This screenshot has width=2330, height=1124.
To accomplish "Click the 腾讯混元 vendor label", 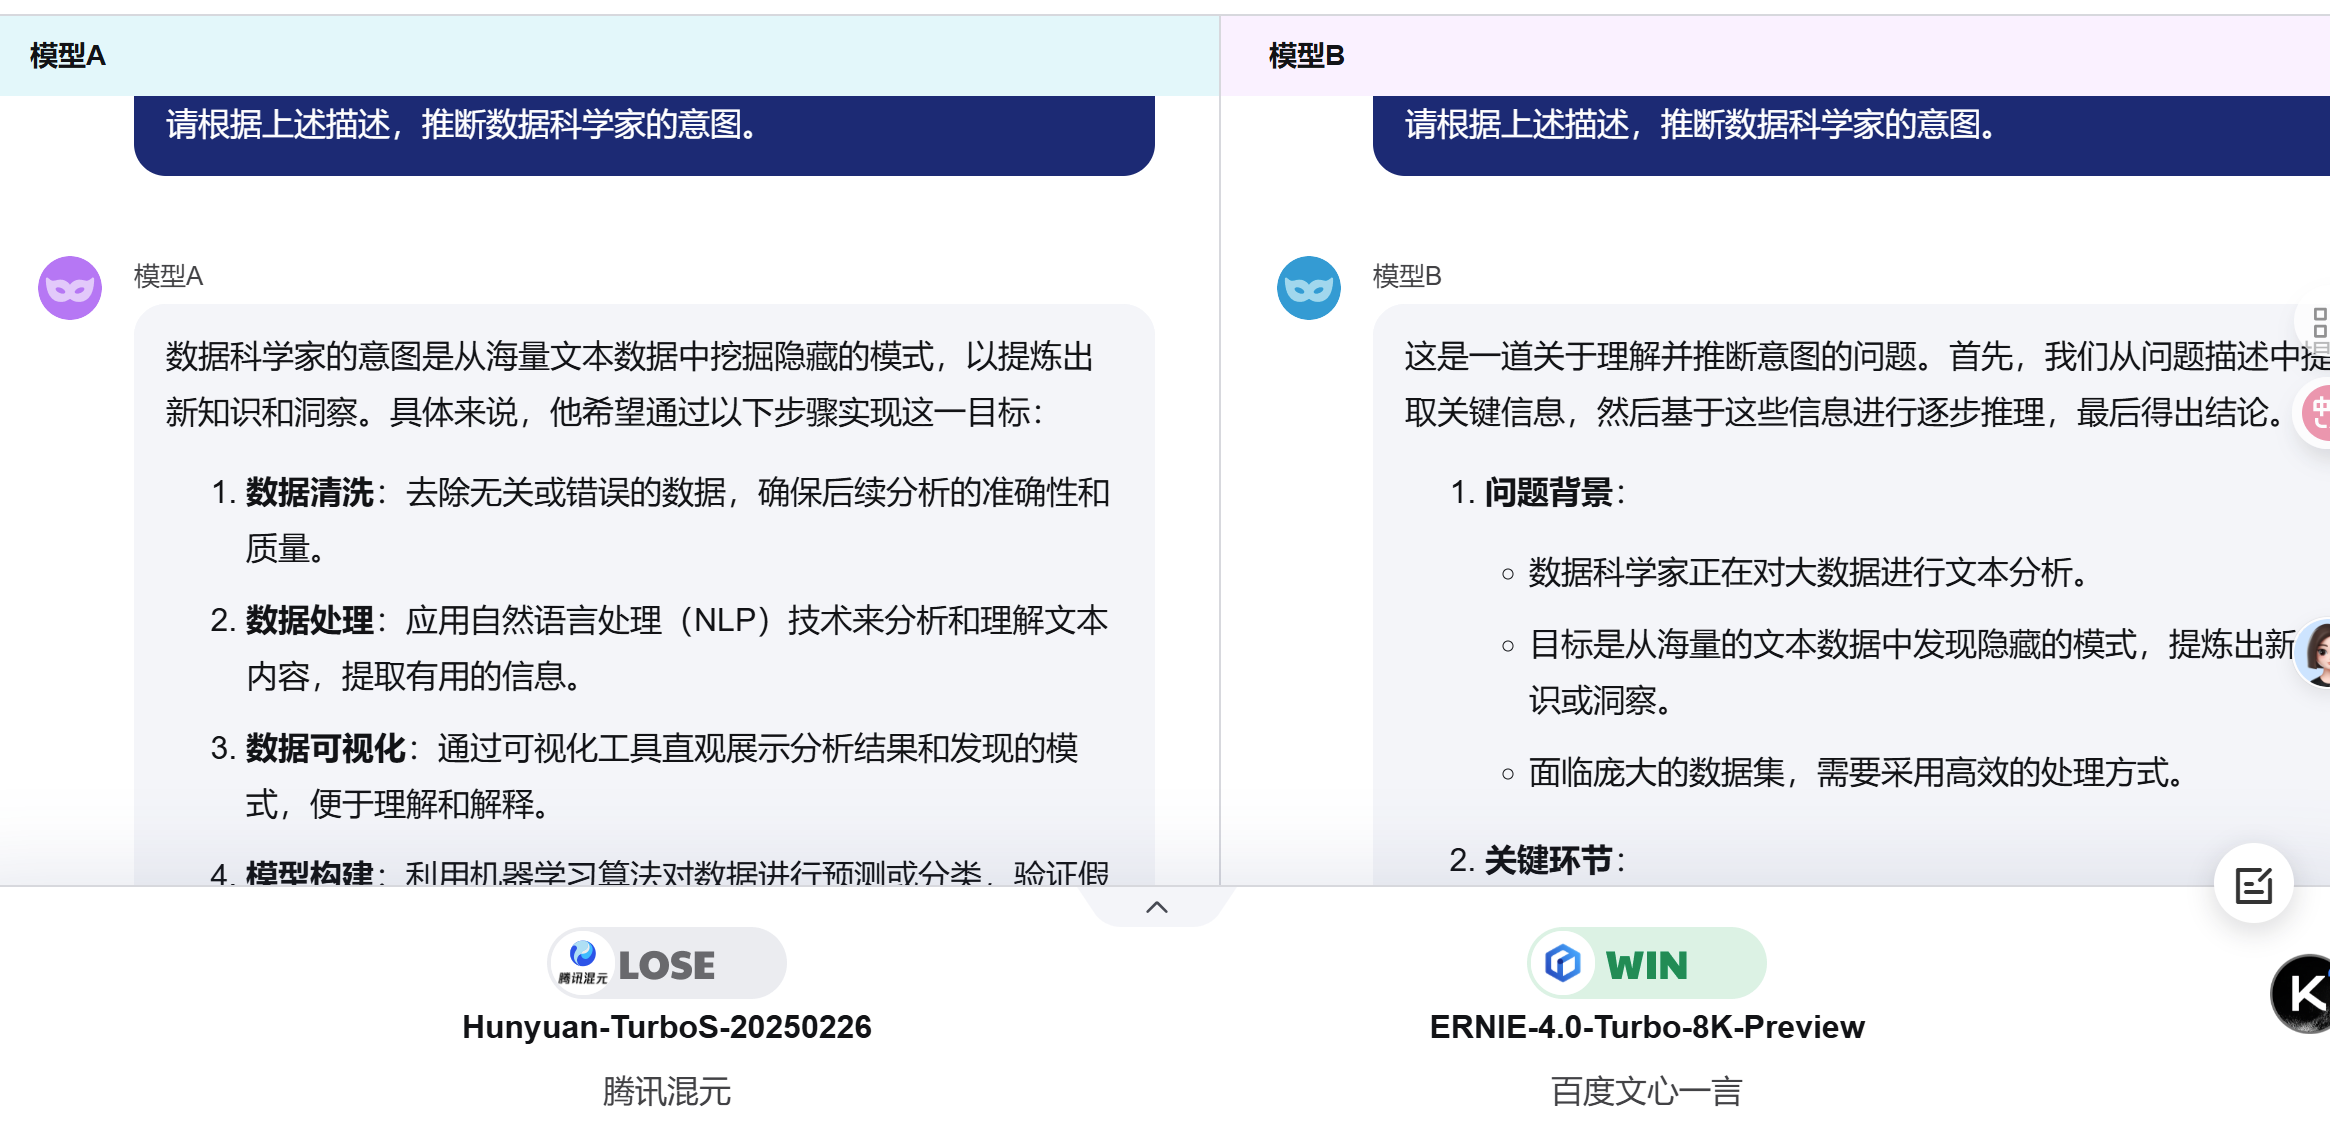I will 667,1091.
